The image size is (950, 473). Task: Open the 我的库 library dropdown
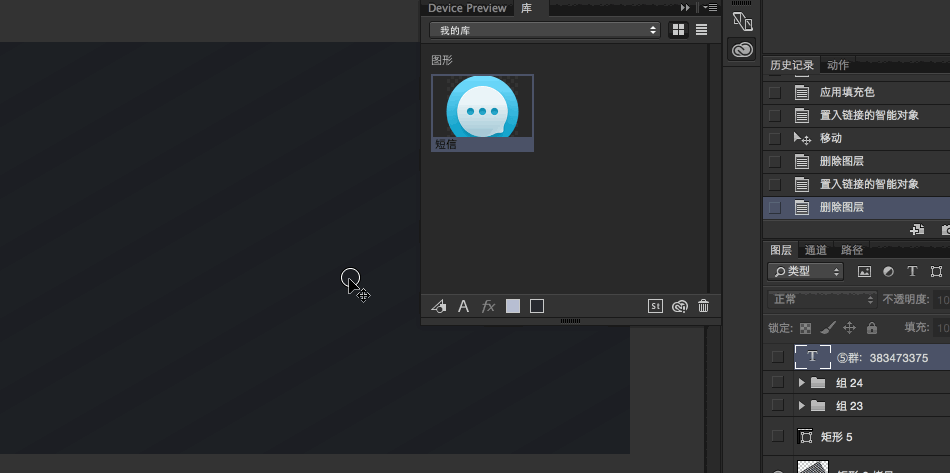pyautogui.click(x=545, y=30)
